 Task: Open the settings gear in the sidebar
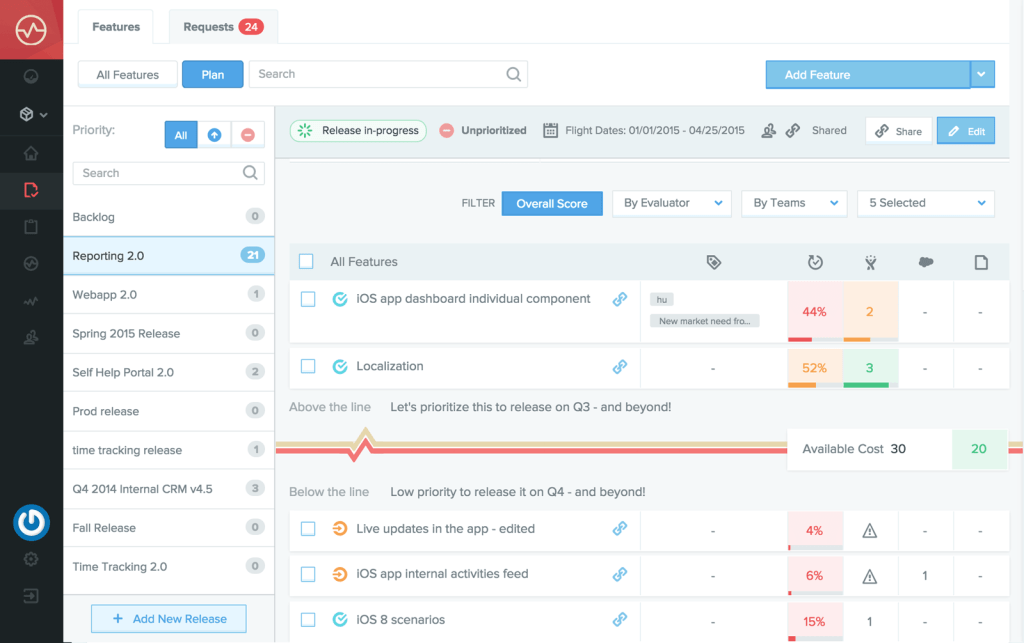[x=31, y=560]
